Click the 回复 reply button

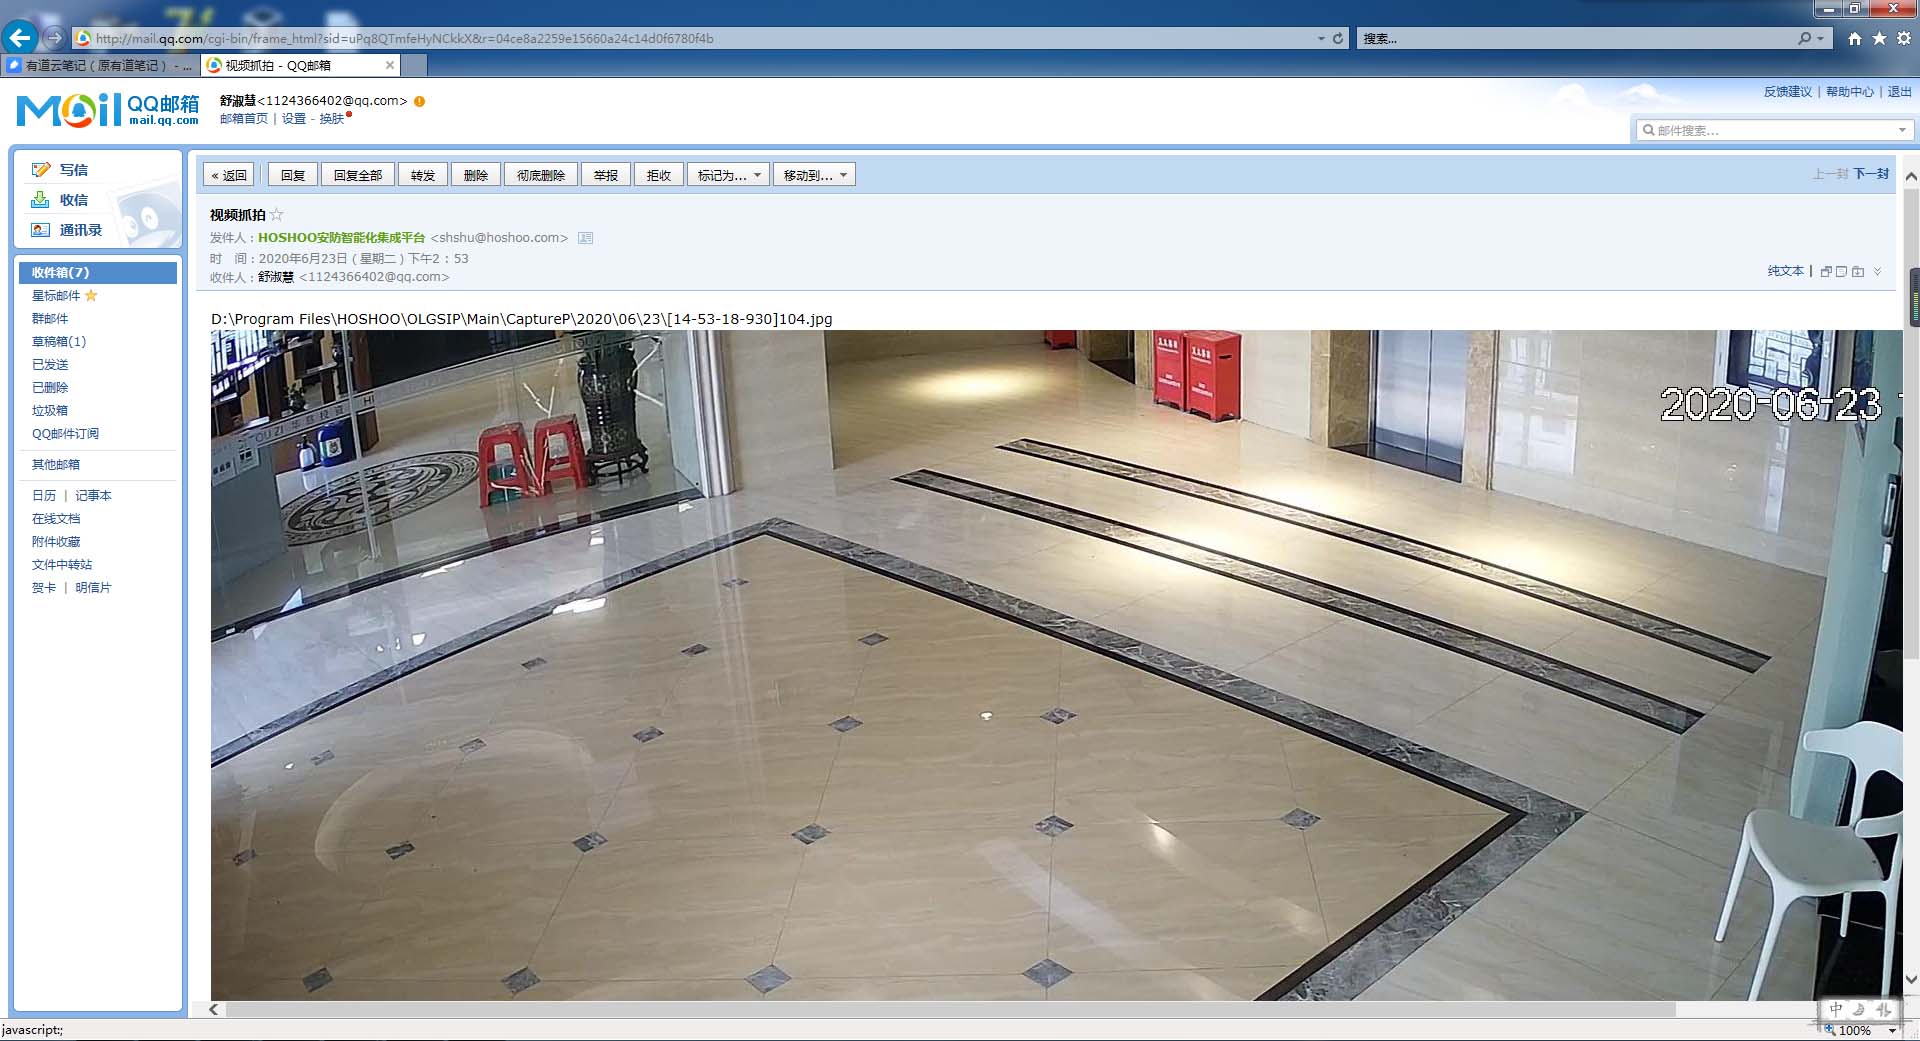(x=293, y=175)
